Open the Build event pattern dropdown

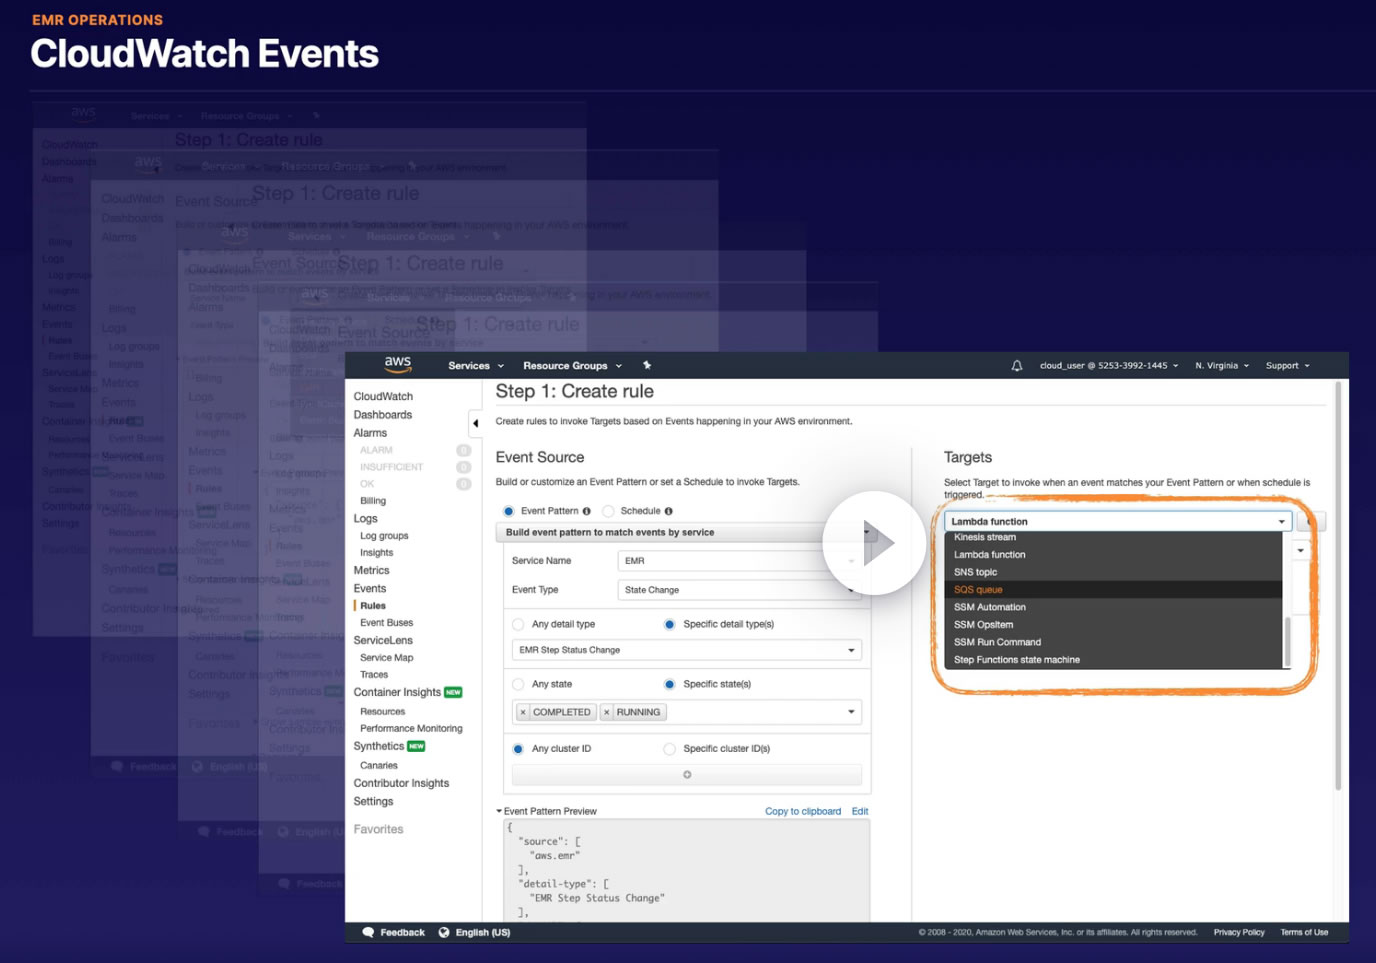click(x=685, y=533)
